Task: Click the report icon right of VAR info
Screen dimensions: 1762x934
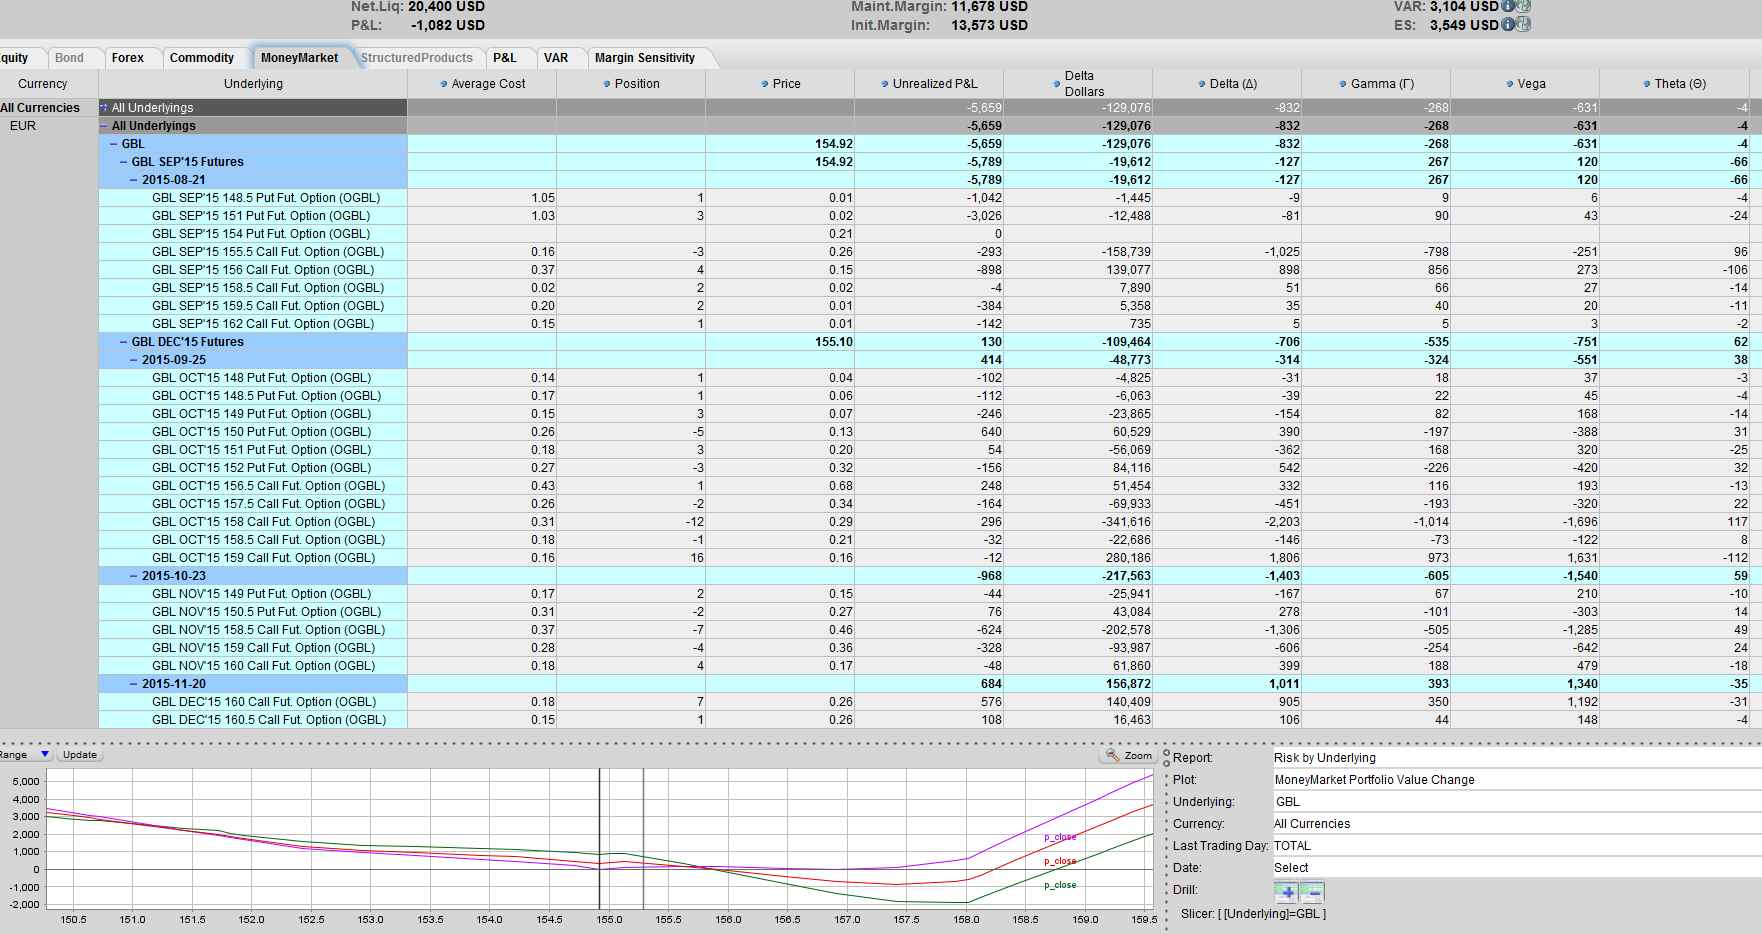Action: [x=1523, y=6]
